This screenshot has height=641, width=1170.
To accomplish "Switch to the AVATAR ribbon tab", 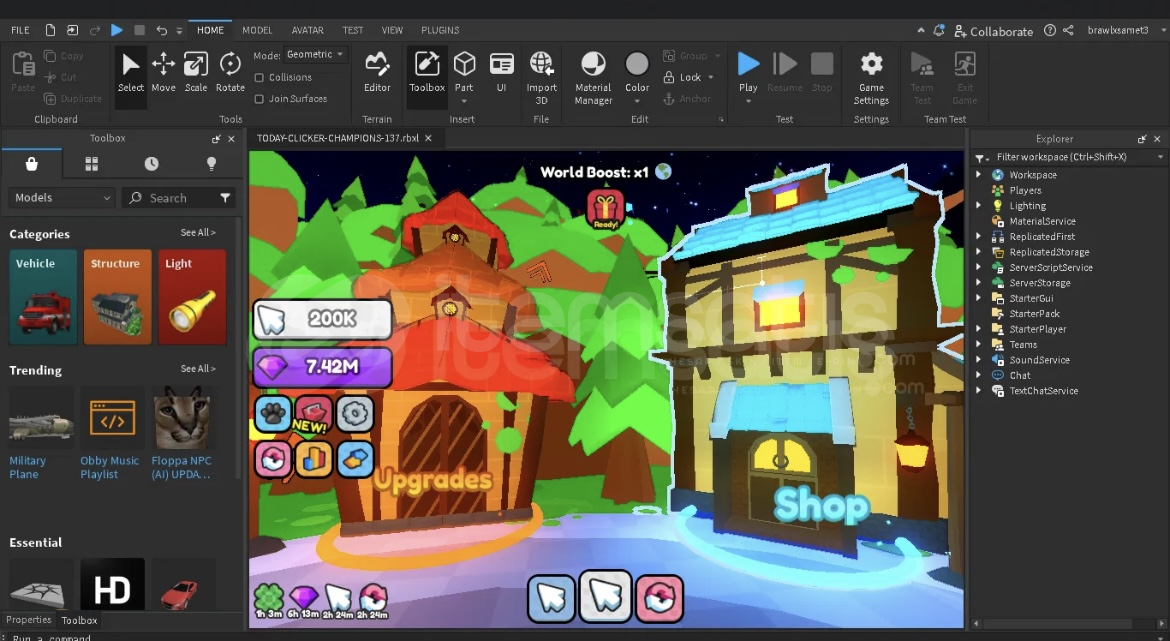I will (x=307, y=31).
